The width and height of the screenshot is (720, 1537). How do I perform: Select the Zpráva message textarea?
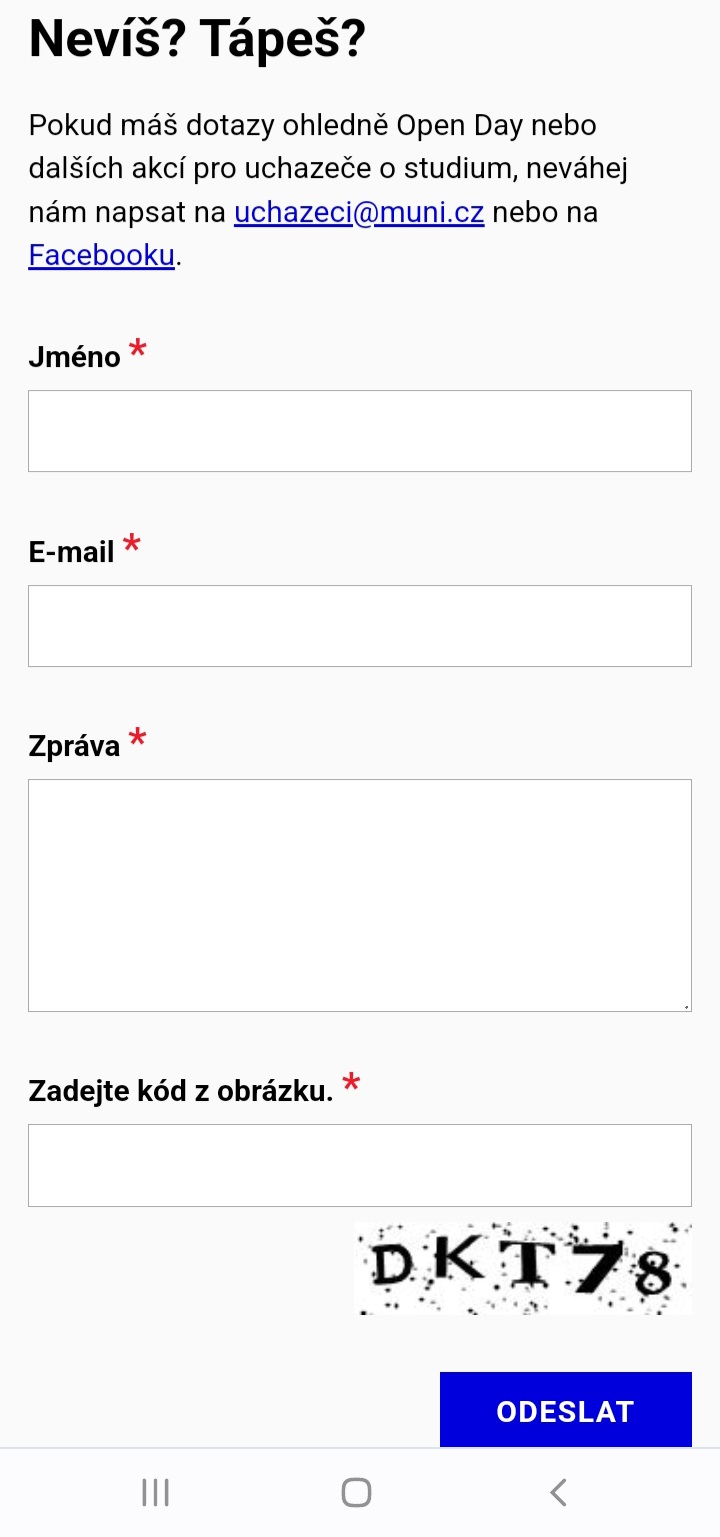pyautogui.click(x=360, y=895)
